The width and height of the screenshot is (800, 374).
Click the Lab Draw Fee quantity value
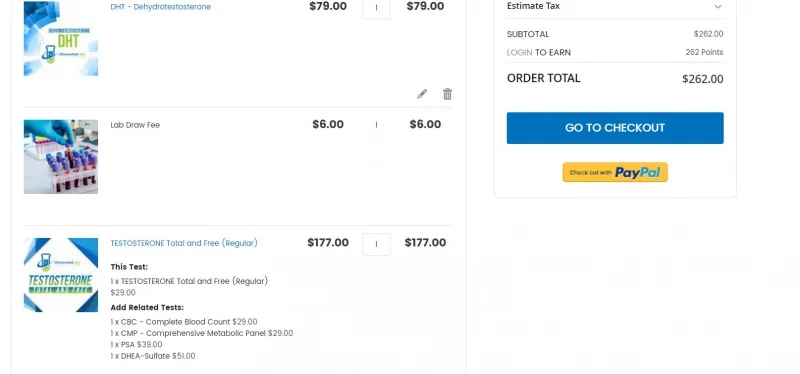[376, 125]
